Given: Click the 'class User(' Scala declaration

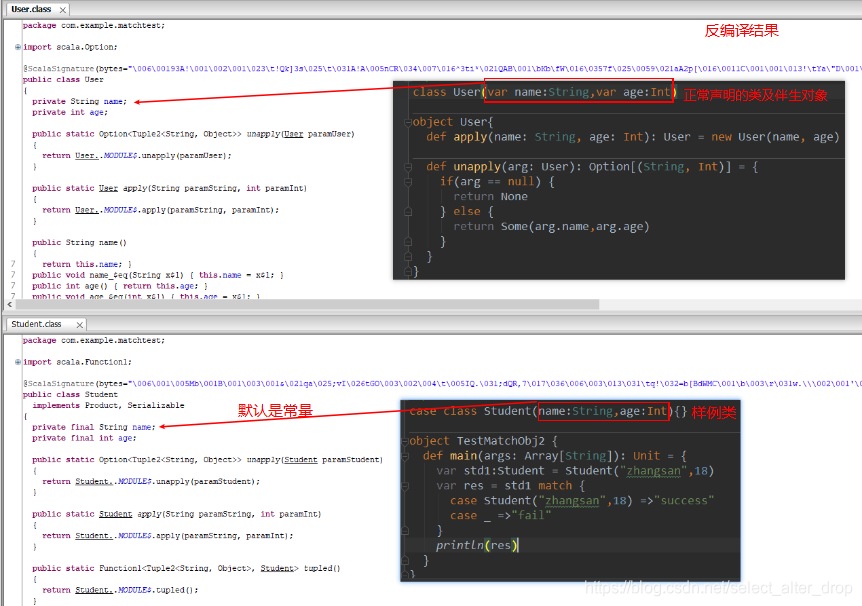Looking at the screenshot, I should pos(545,92).
